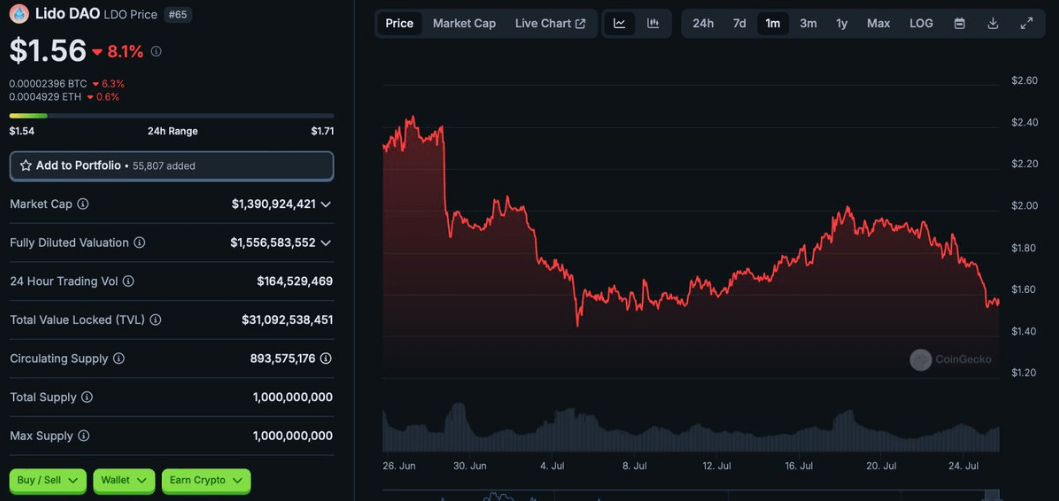Image resolution: width=1059 pixels, height=501 pixels.
Task: Set chart range to 1m
Action: [x=773, y=24]
